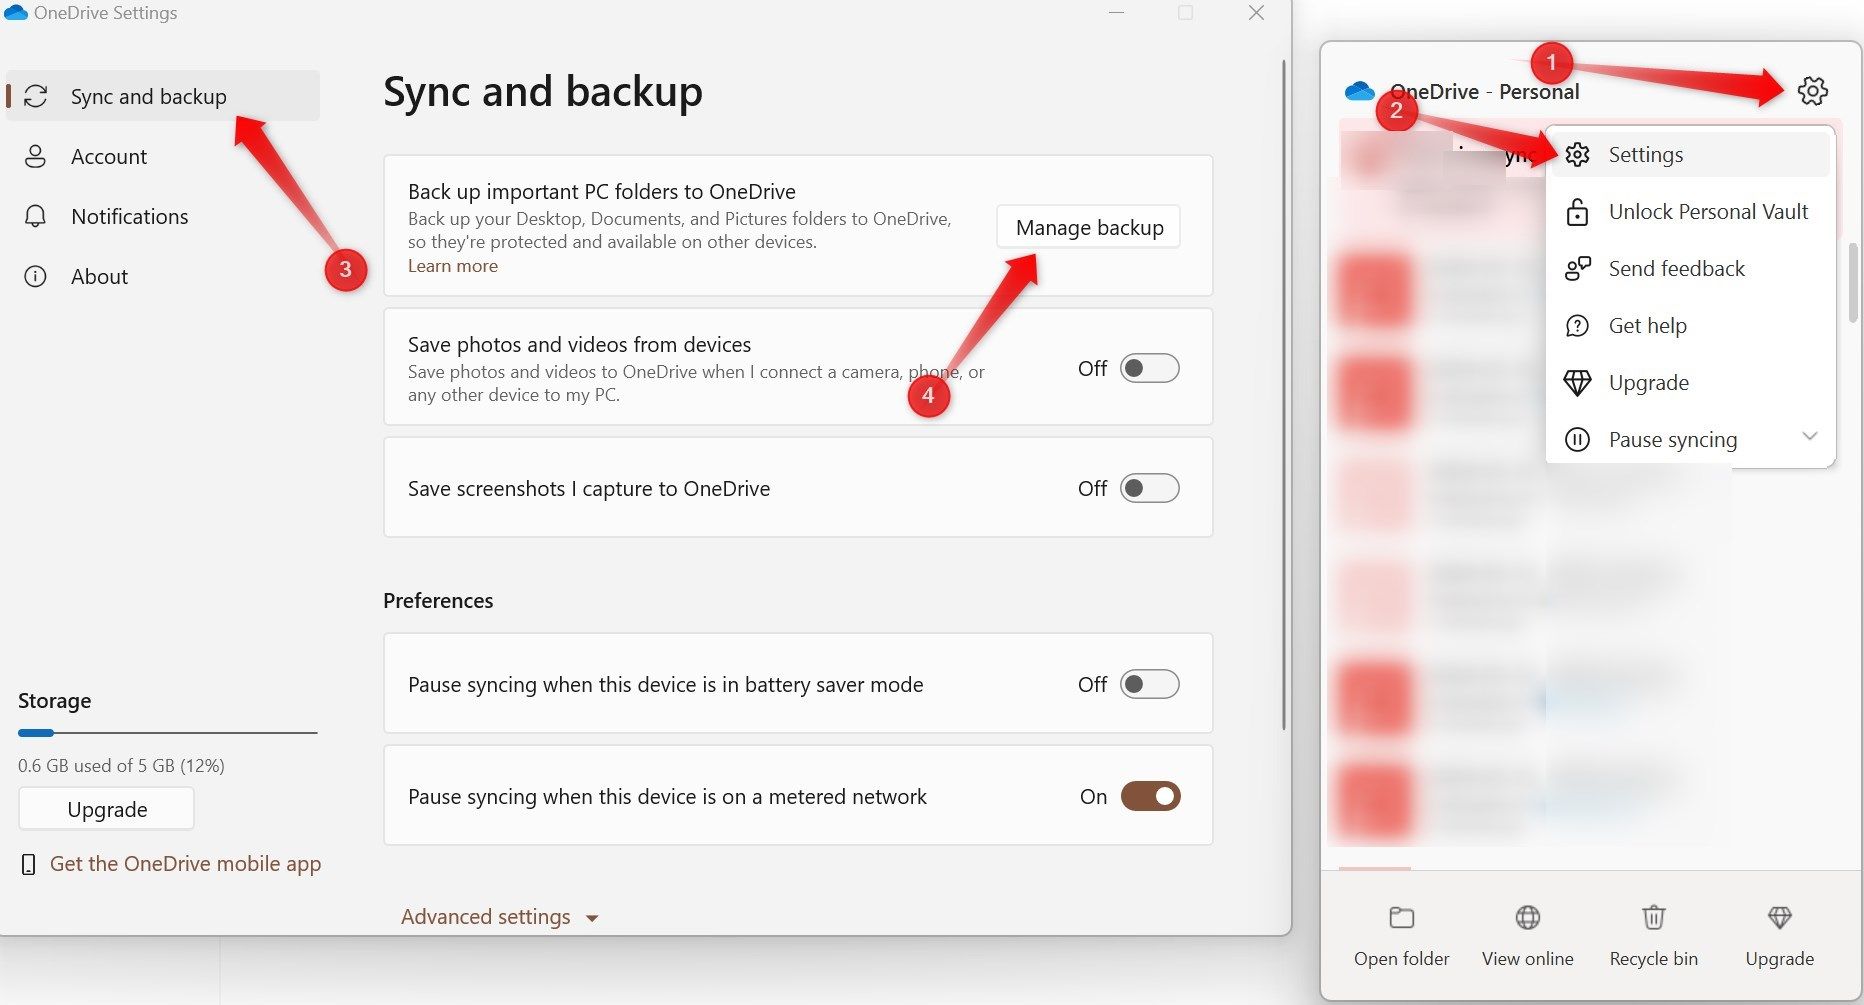
Task: Select the Account icon in the sidebar
Action: (36, 156)
